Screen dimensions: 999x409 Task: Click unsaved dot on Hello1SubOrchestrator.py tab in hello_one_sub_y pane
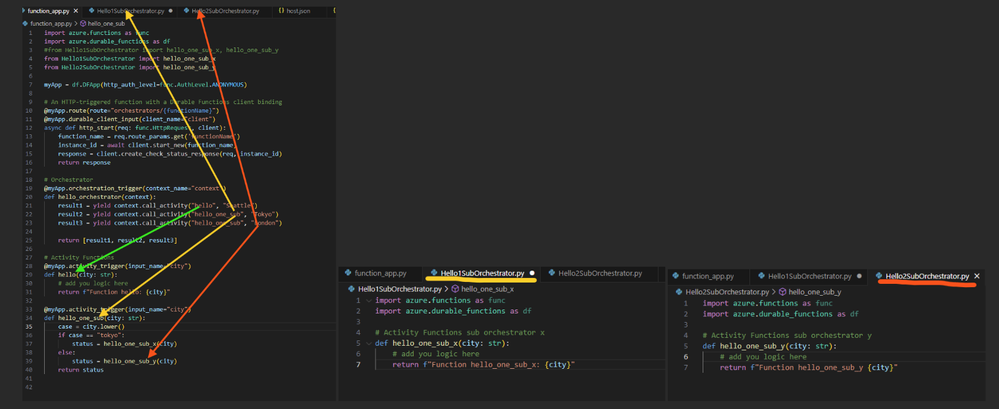(x=859, y=276)
